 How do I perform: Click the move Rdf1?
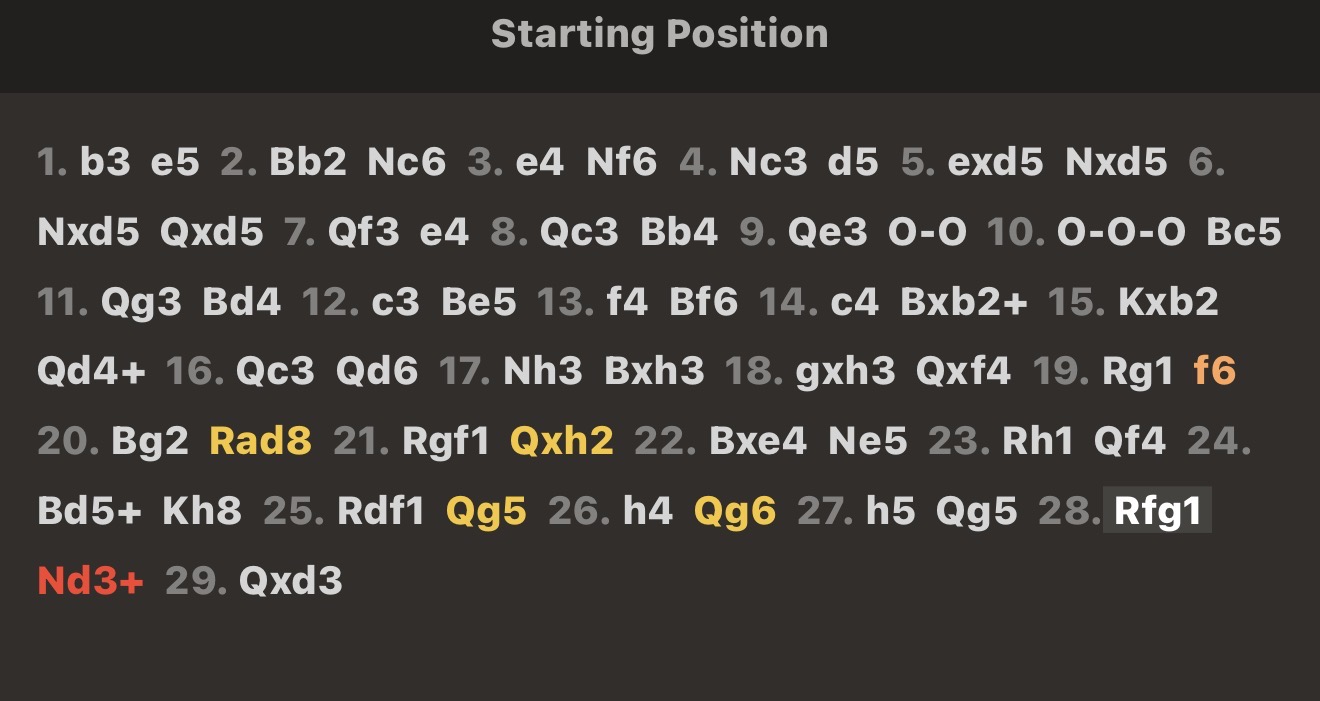point(381,511)
